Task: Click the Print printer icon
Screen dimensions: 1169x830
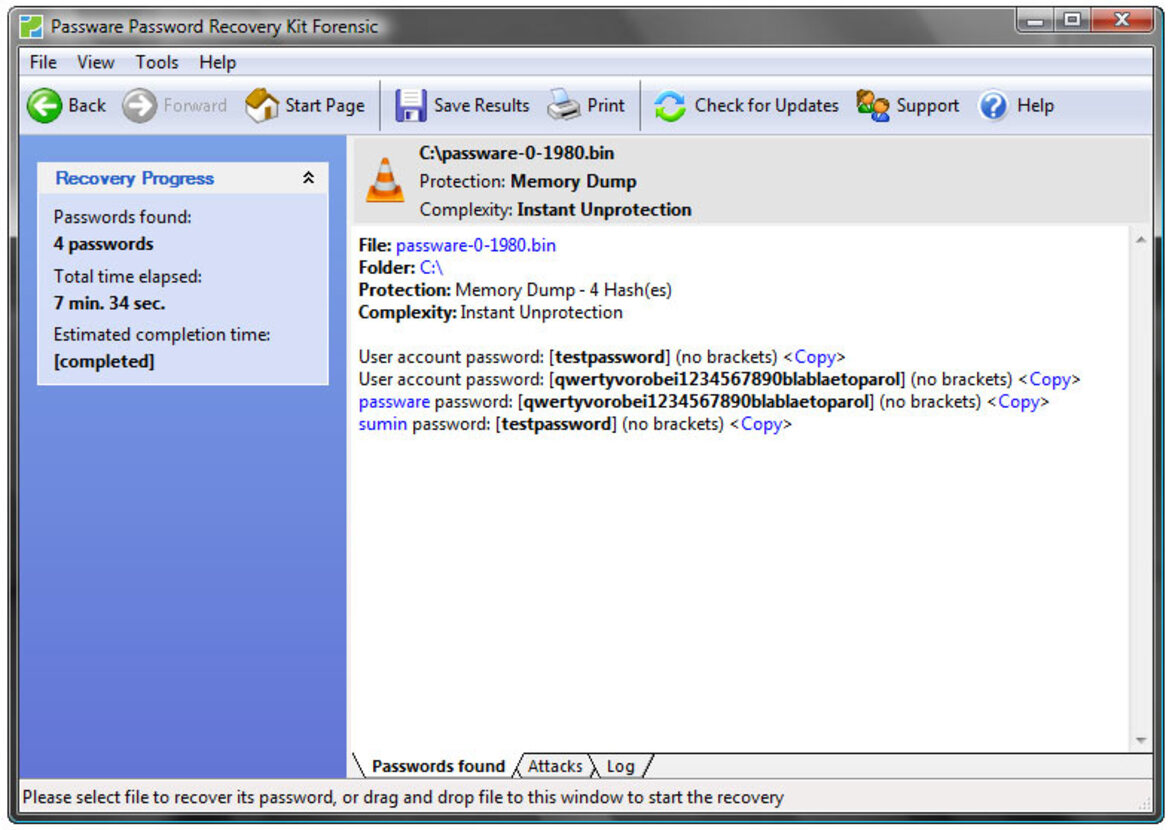Action: click(564, 105)
